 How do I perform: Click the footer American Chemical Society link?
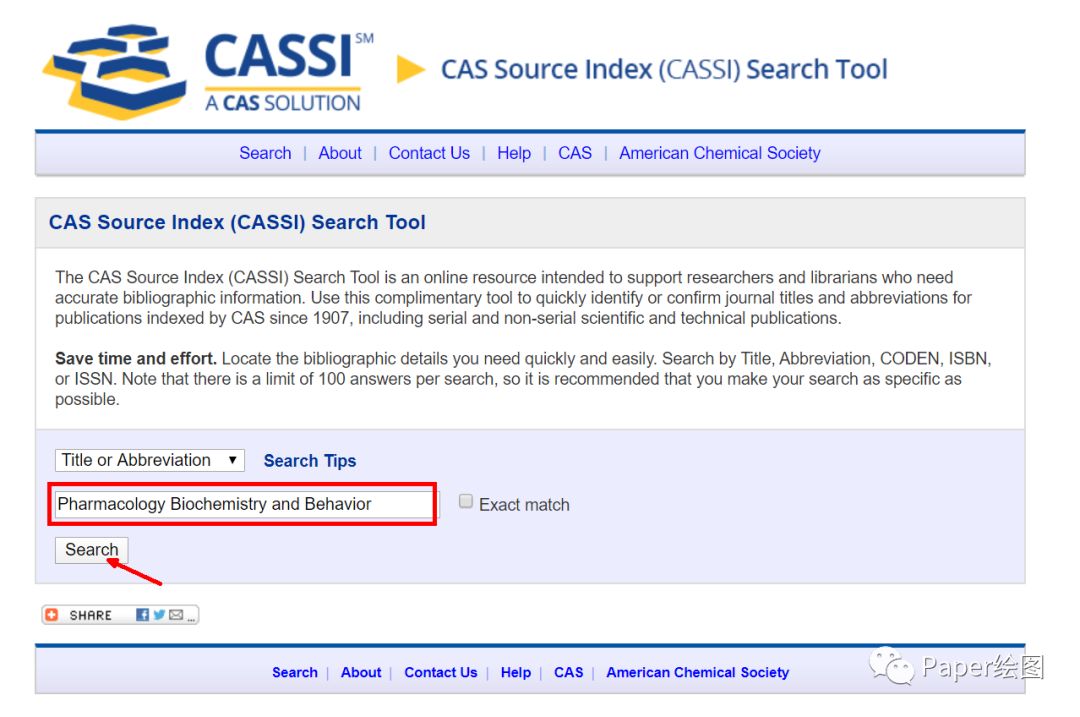tap(698, 672)
